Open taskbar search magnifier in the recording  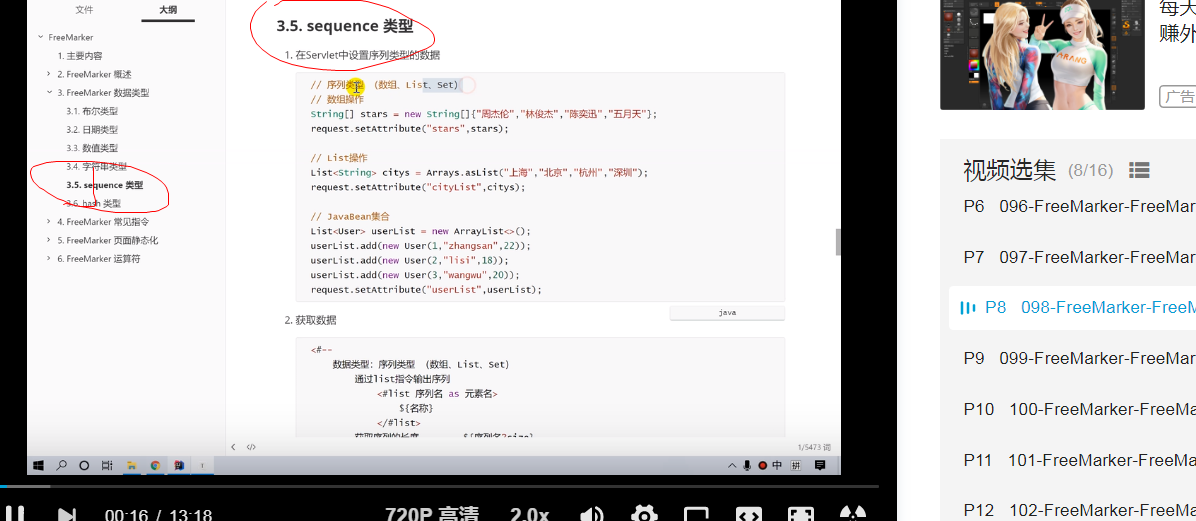[x=61, y=465]
